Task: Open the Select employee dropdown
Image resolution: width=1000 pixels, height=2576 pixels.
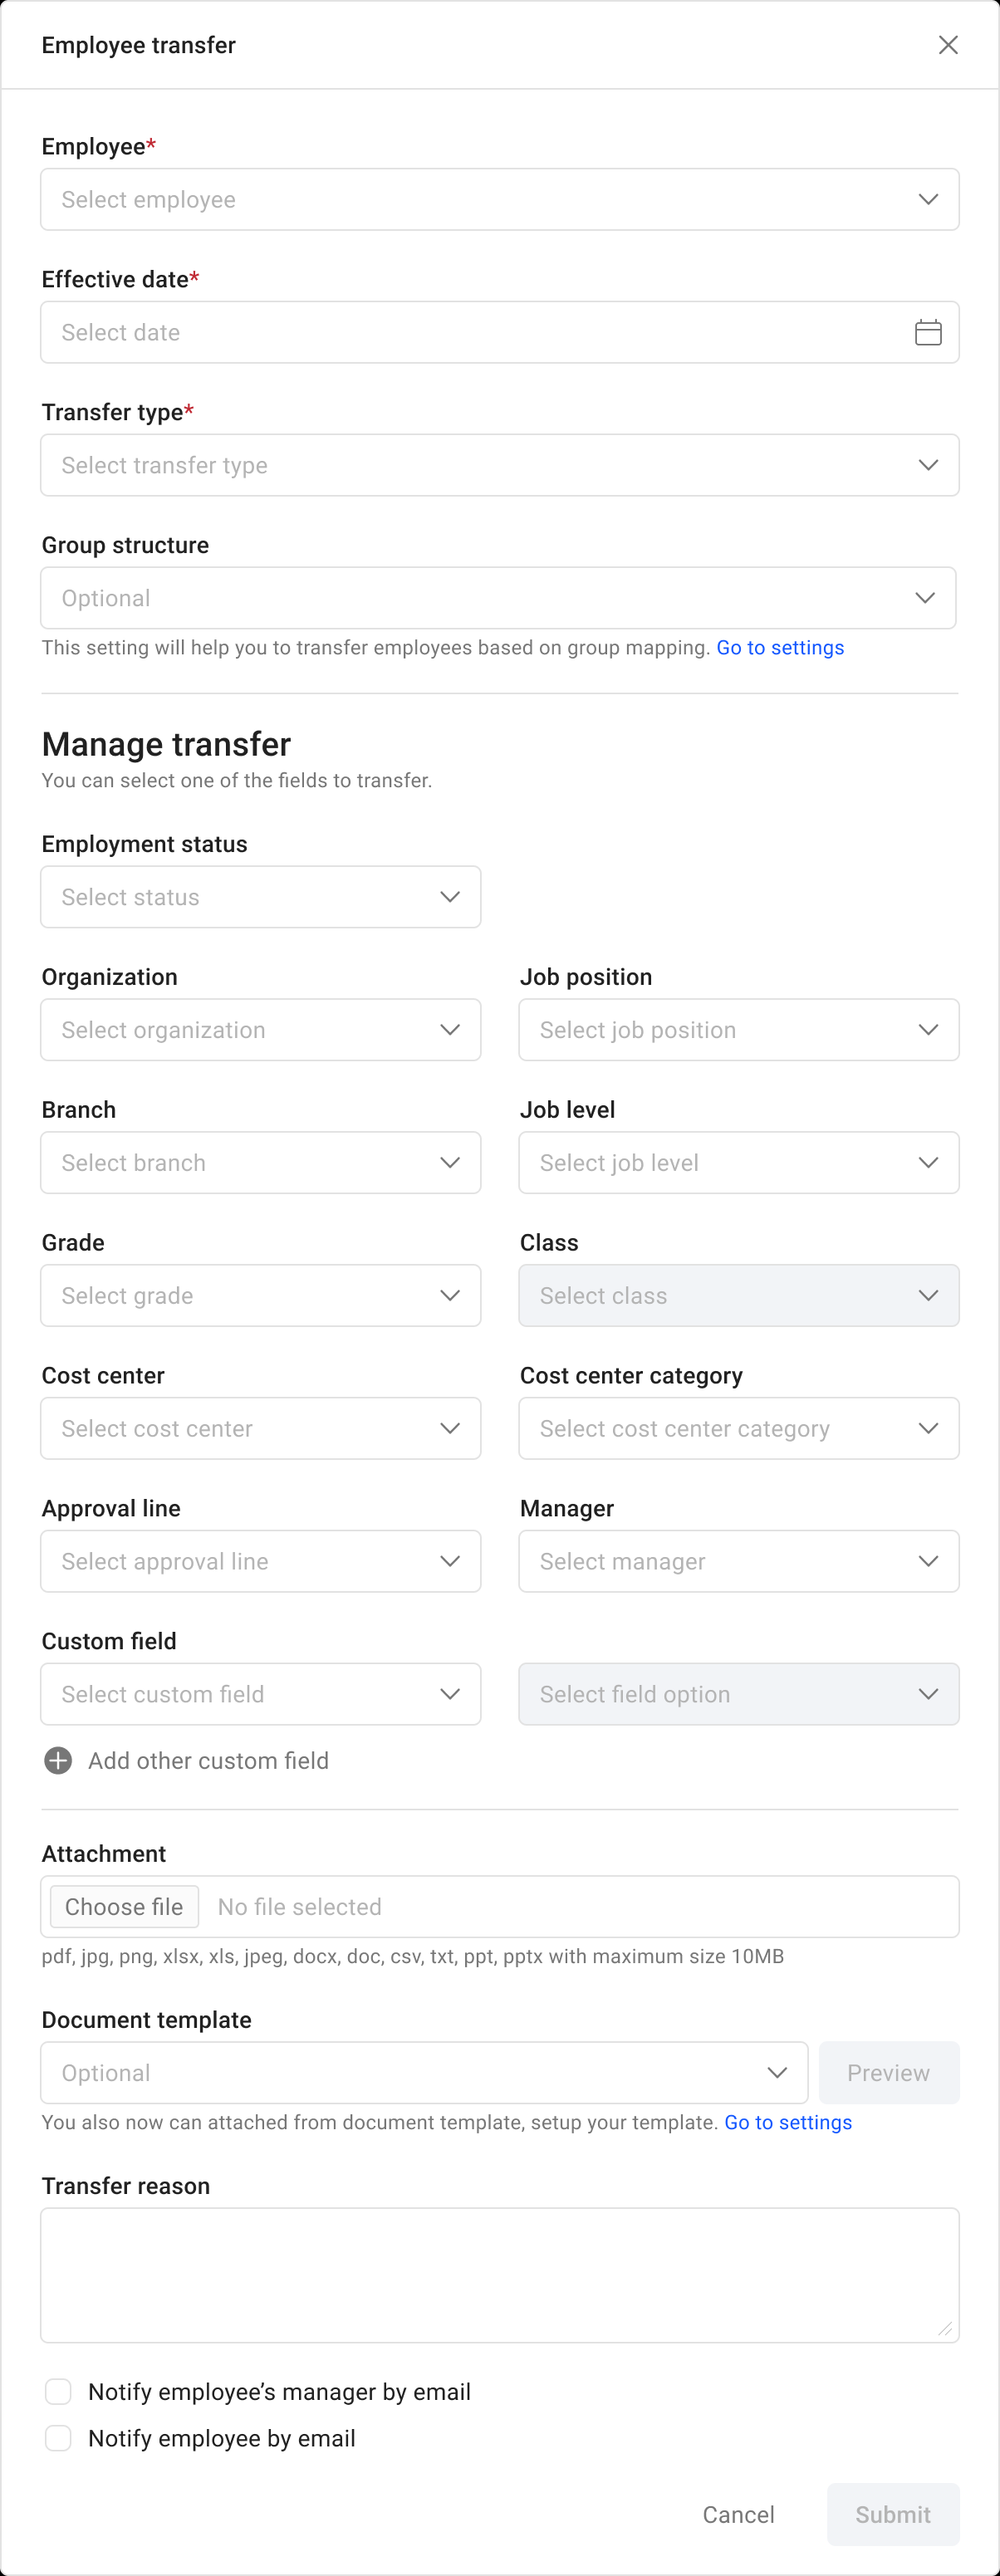Action: click(x=500, y=199)
